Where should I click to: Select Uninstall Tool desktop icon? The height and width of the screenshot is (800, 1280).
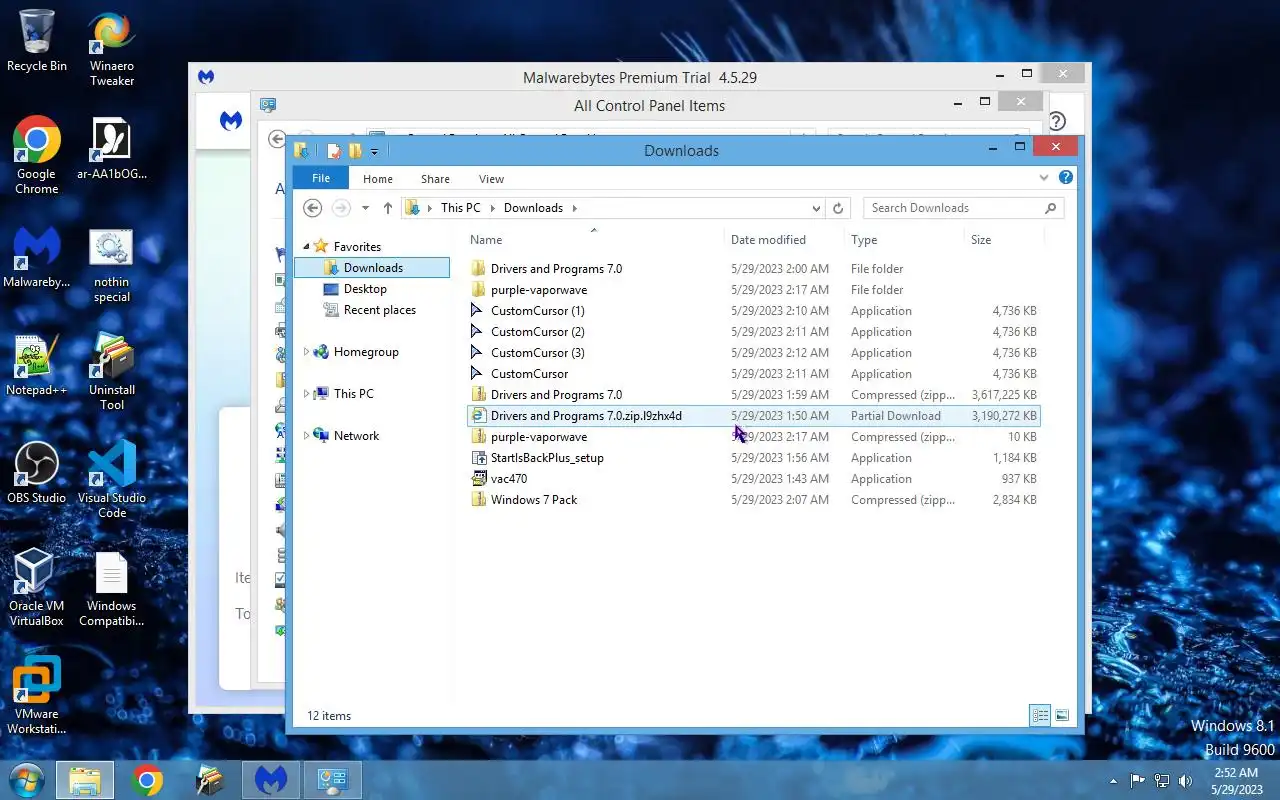pyautogui.click(x=112, y=372)
